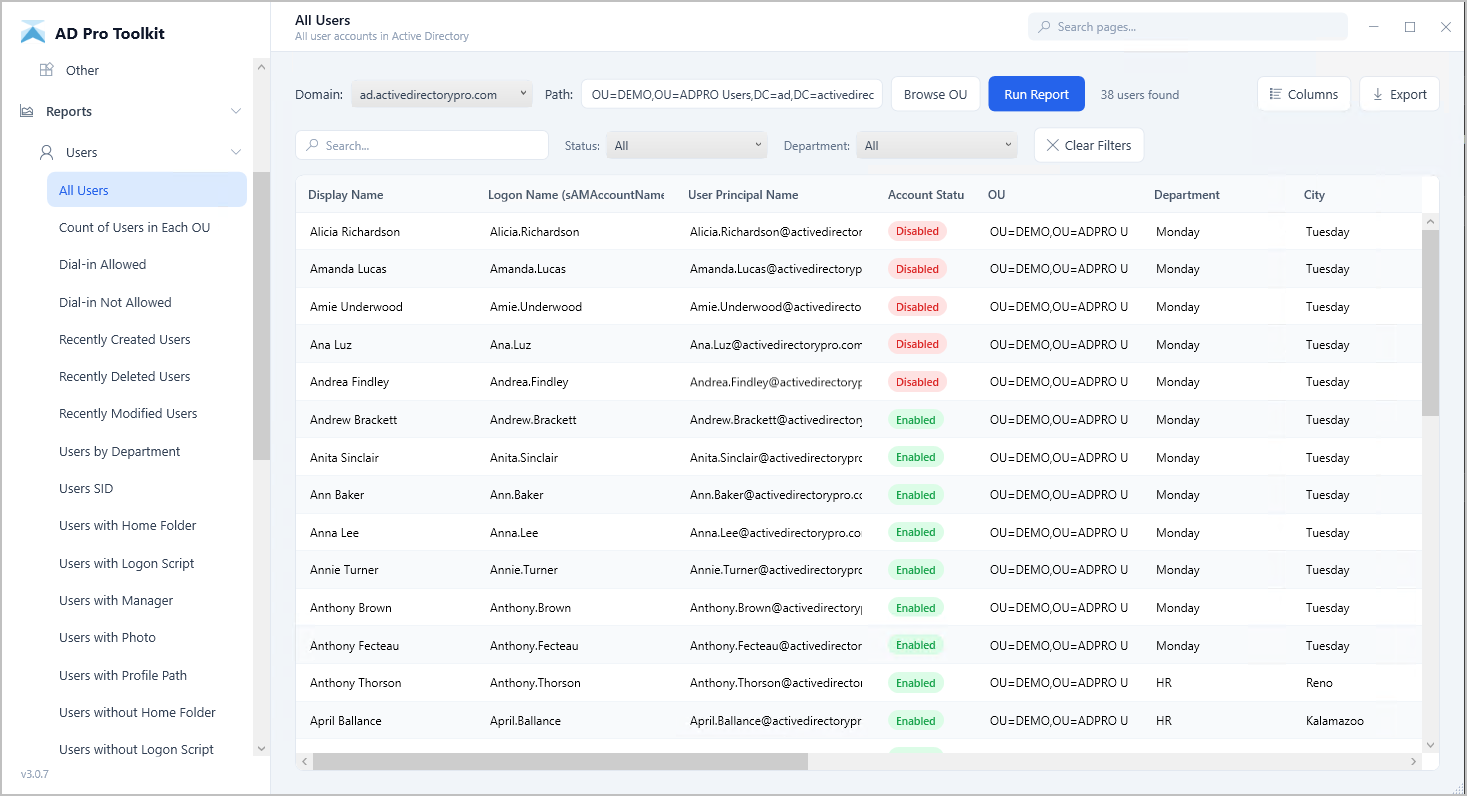Click the Export button
Viewport: 1467px width, 796px height.
pos(1399,94)
